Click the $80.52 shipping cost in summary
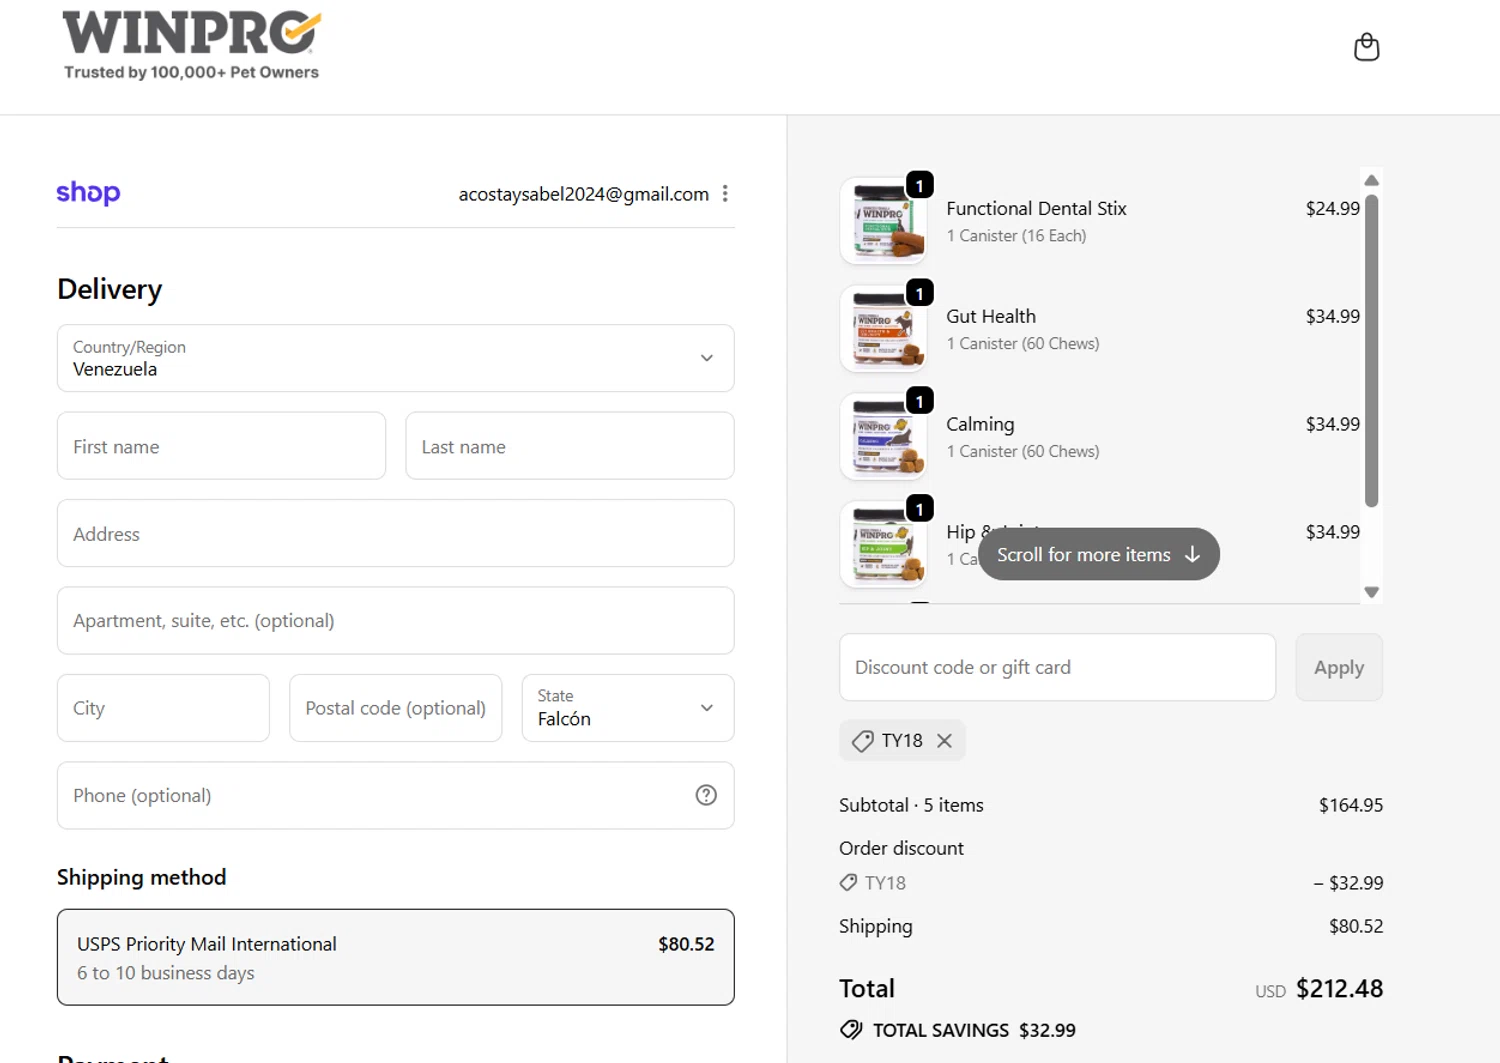 coord(1356,926)
